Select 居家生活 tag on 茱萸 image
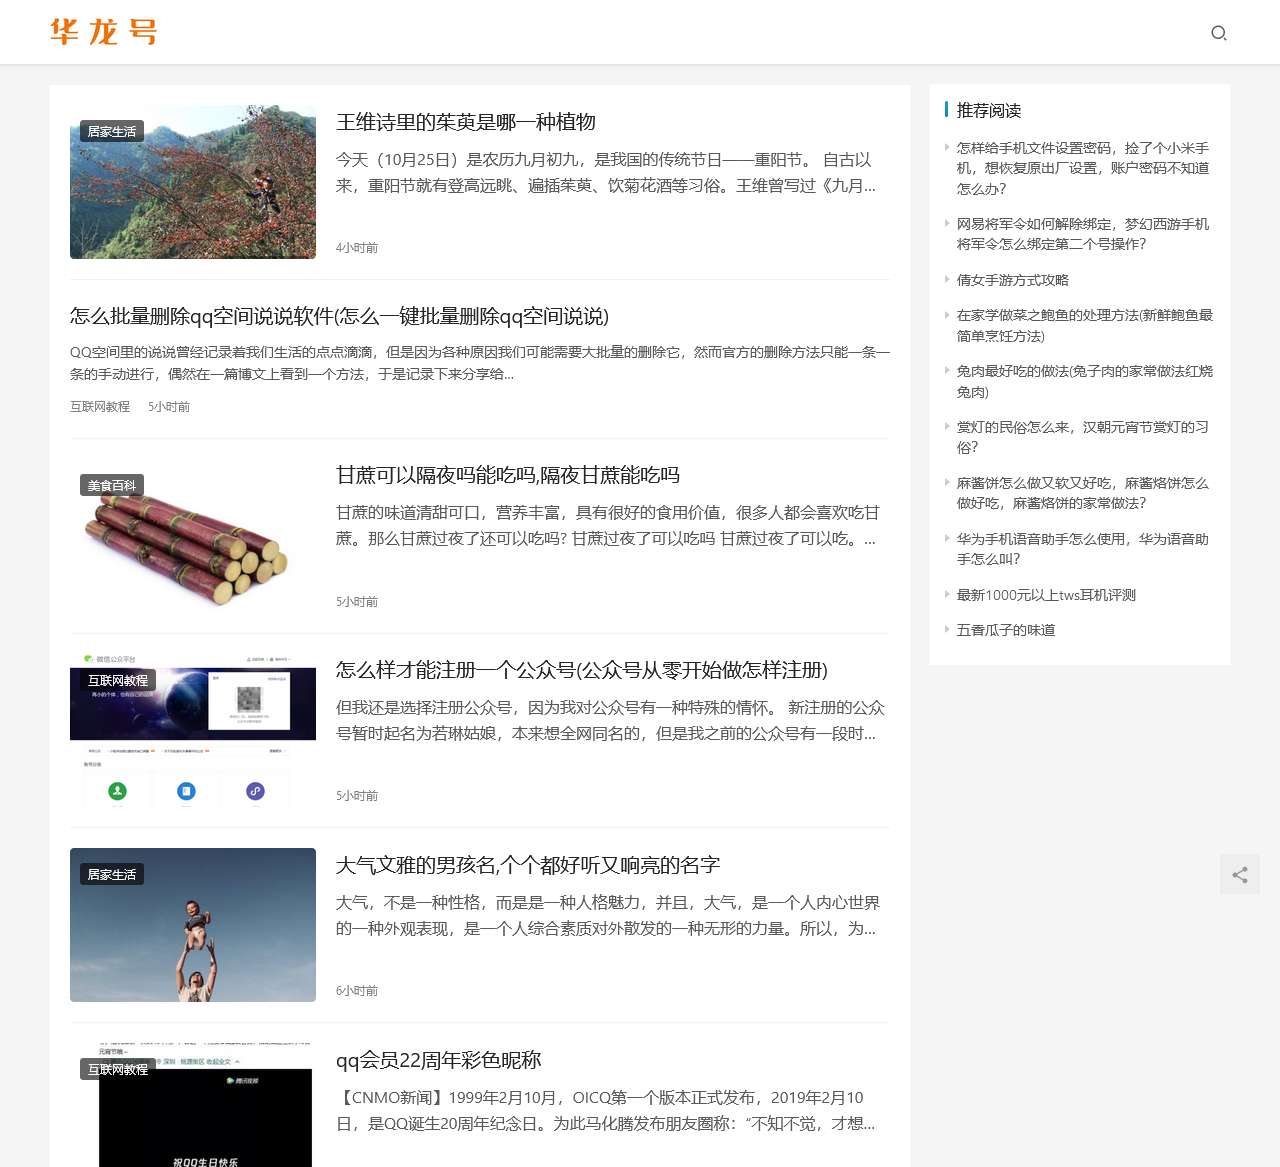Viewport: 1280px width, 1167px height. coord(112,131)
